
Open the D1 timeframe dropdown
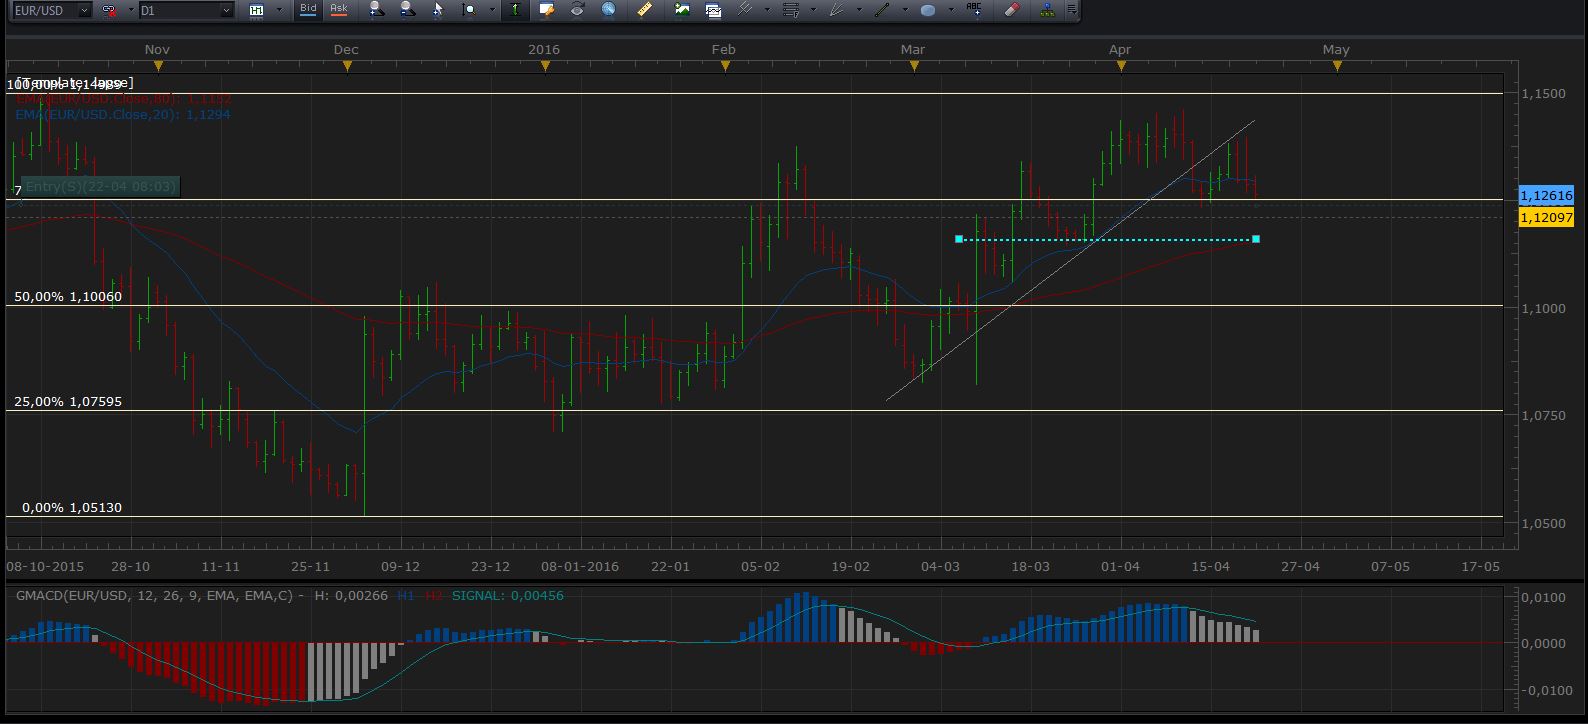tap(226, 10)
